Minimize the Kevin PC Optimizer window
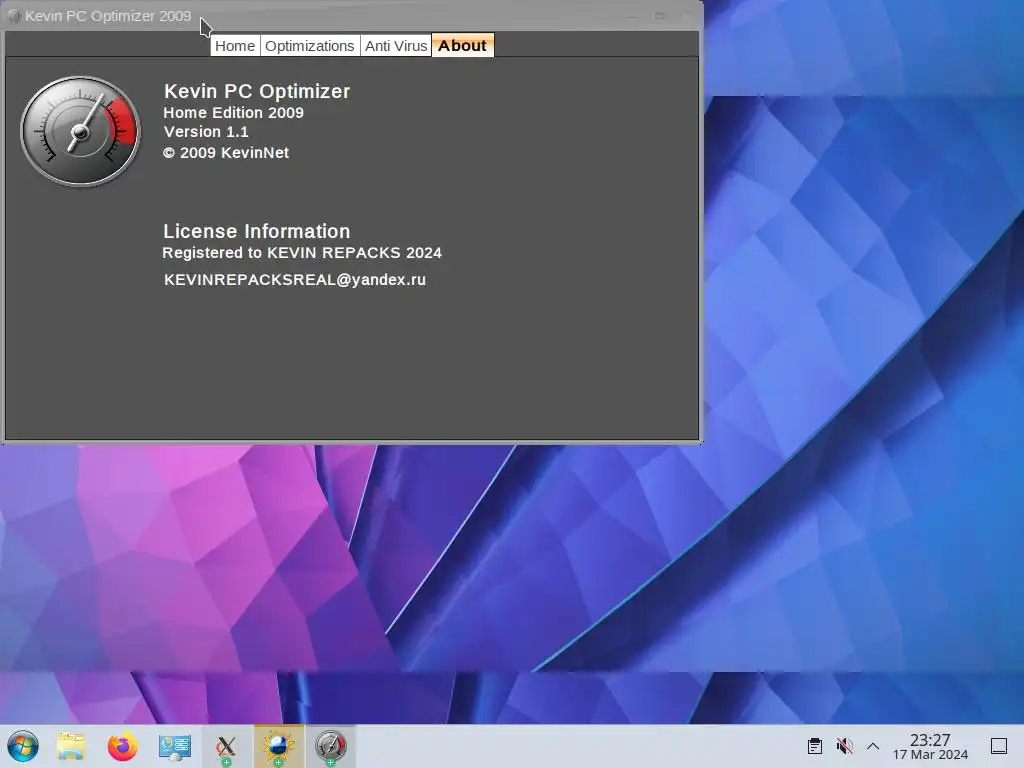1024x768 pixels. 632,16
